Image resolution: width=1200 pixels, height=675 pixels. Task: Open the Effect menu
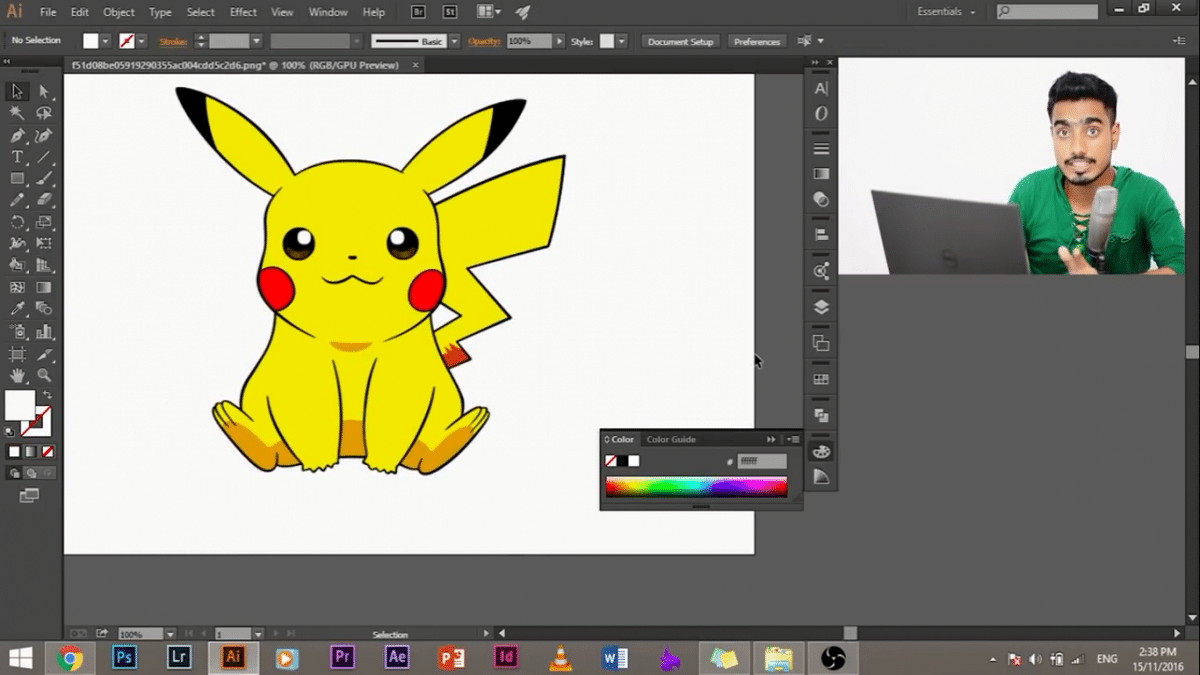pyautogui.click(x=243, y=12)
